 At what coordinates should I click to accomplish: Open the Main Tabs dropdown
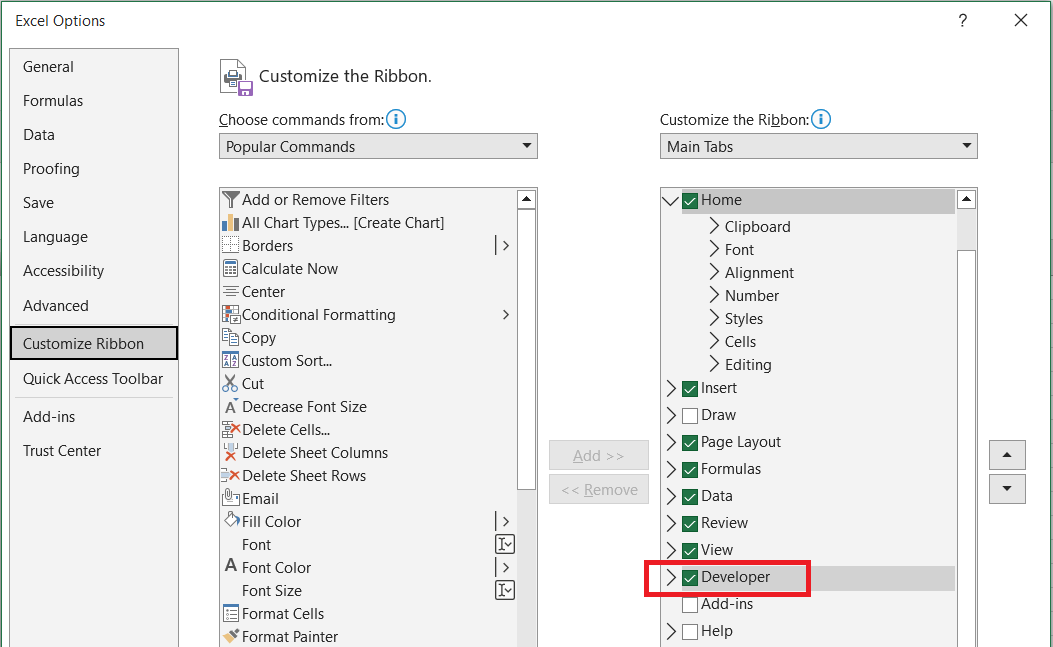818,147
